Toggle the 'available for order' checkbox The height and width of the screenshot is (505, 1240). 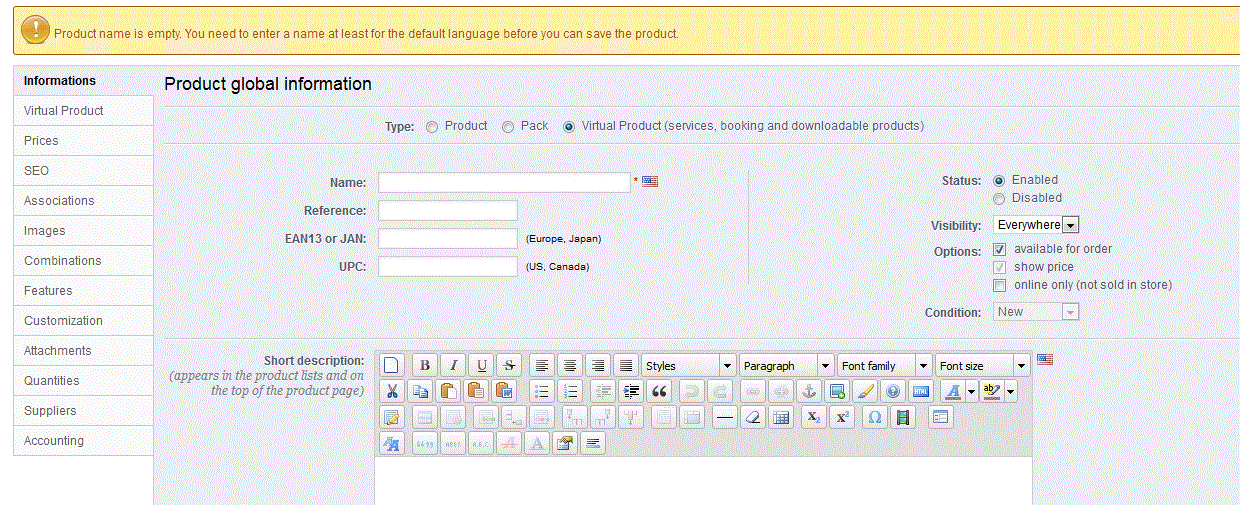coord(999,249)
